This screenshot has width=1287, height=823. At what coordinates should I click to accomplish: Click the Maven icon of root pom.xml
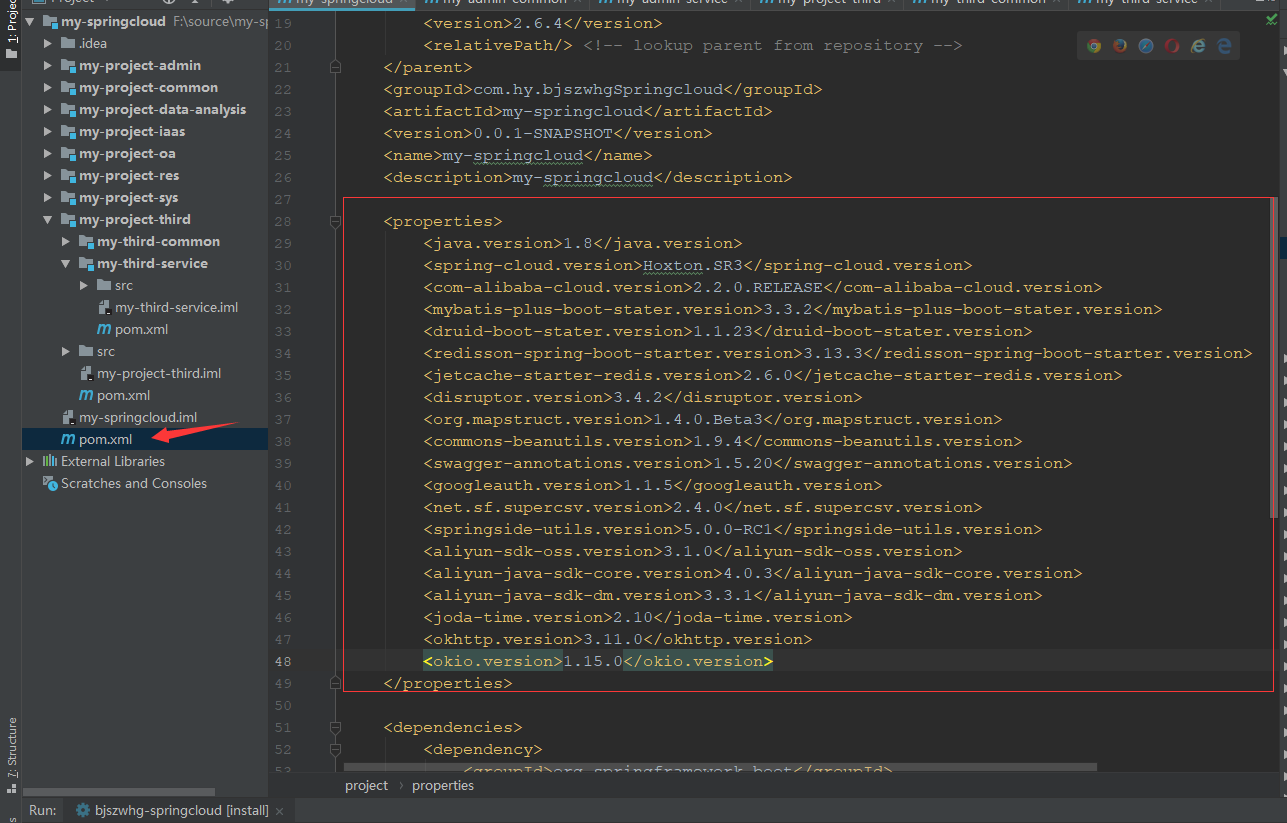tap(68, 439)
